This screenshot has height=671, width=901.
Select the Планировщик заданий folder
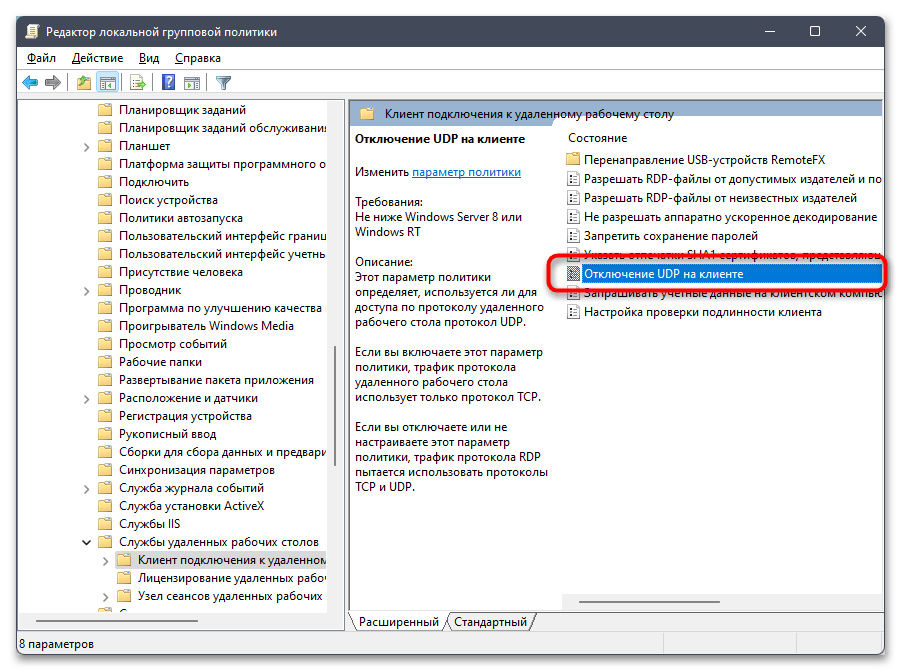(x=182, y=110)
